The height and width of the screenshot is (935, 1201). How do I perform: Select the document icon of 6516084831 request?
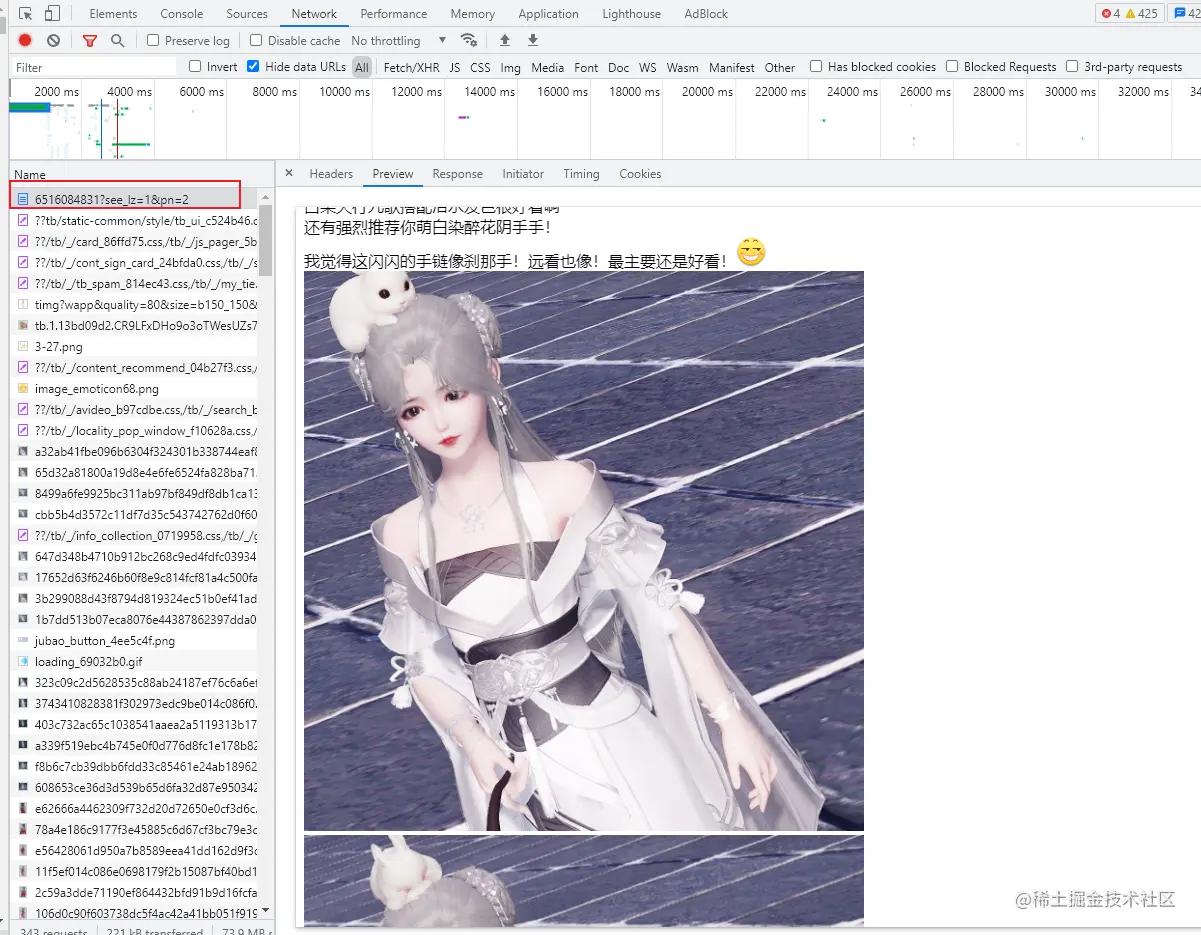point(24,199)
